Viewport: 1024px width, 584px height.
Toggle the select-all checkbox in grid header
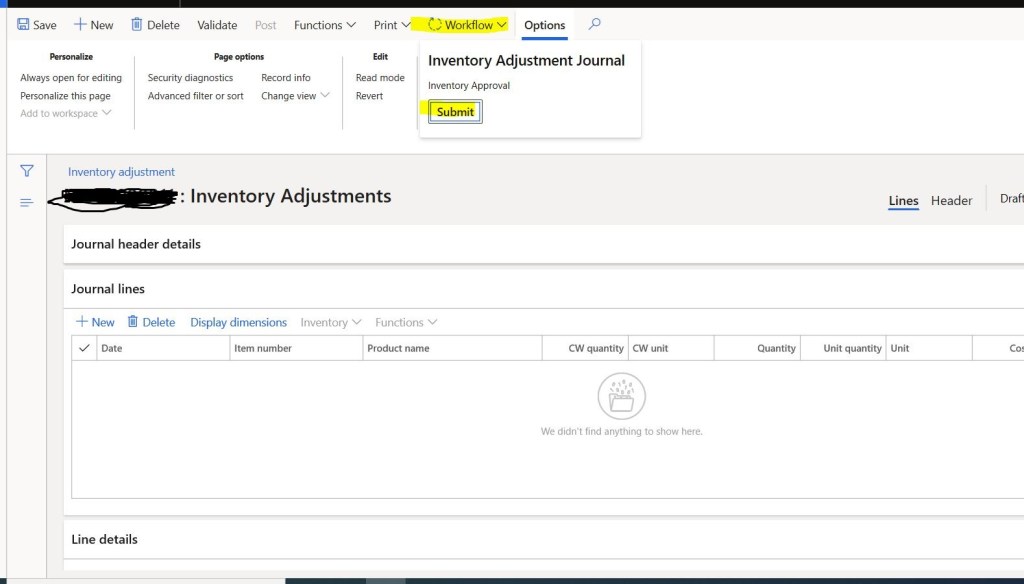click(85, 348)
